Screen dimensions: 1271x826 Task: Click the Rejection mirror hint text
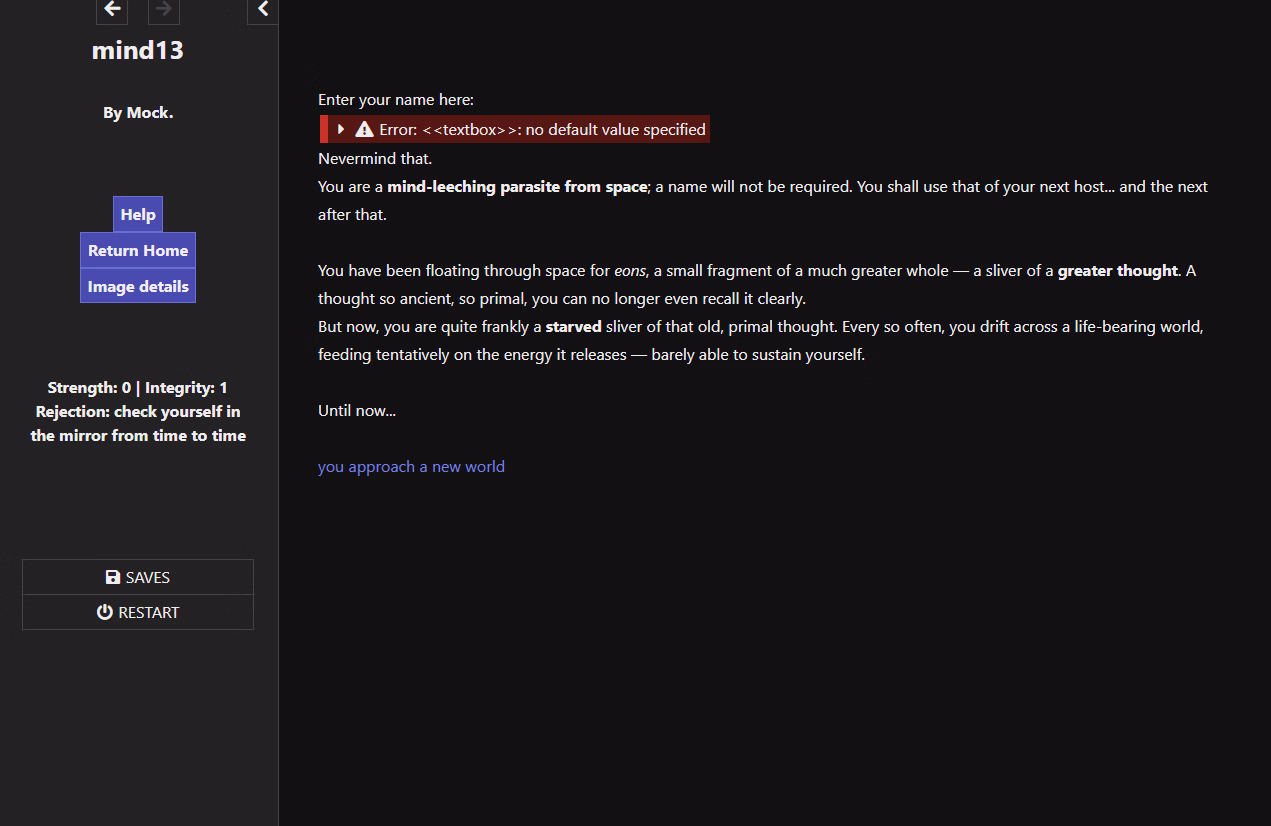click(x=138, y=424)
